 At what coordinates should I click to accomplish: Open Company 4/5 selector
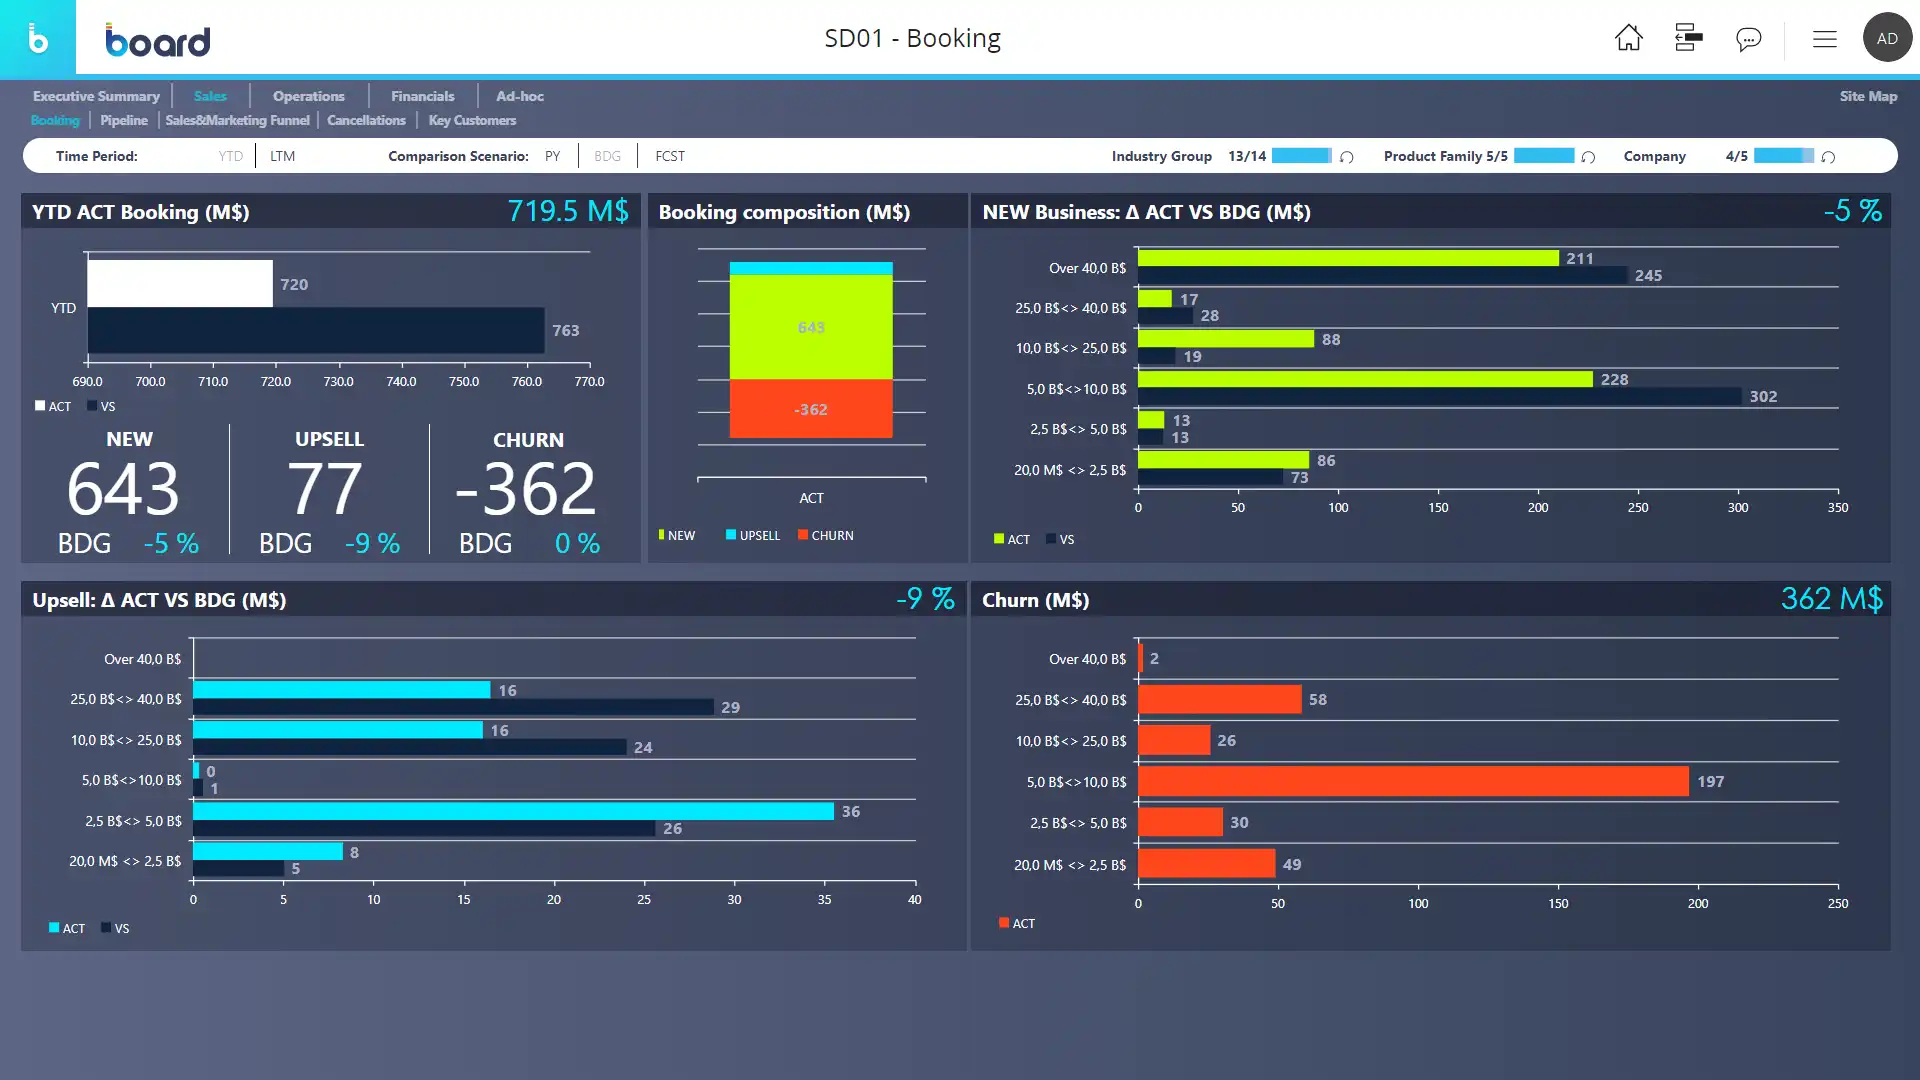[x=1685, y=156]
